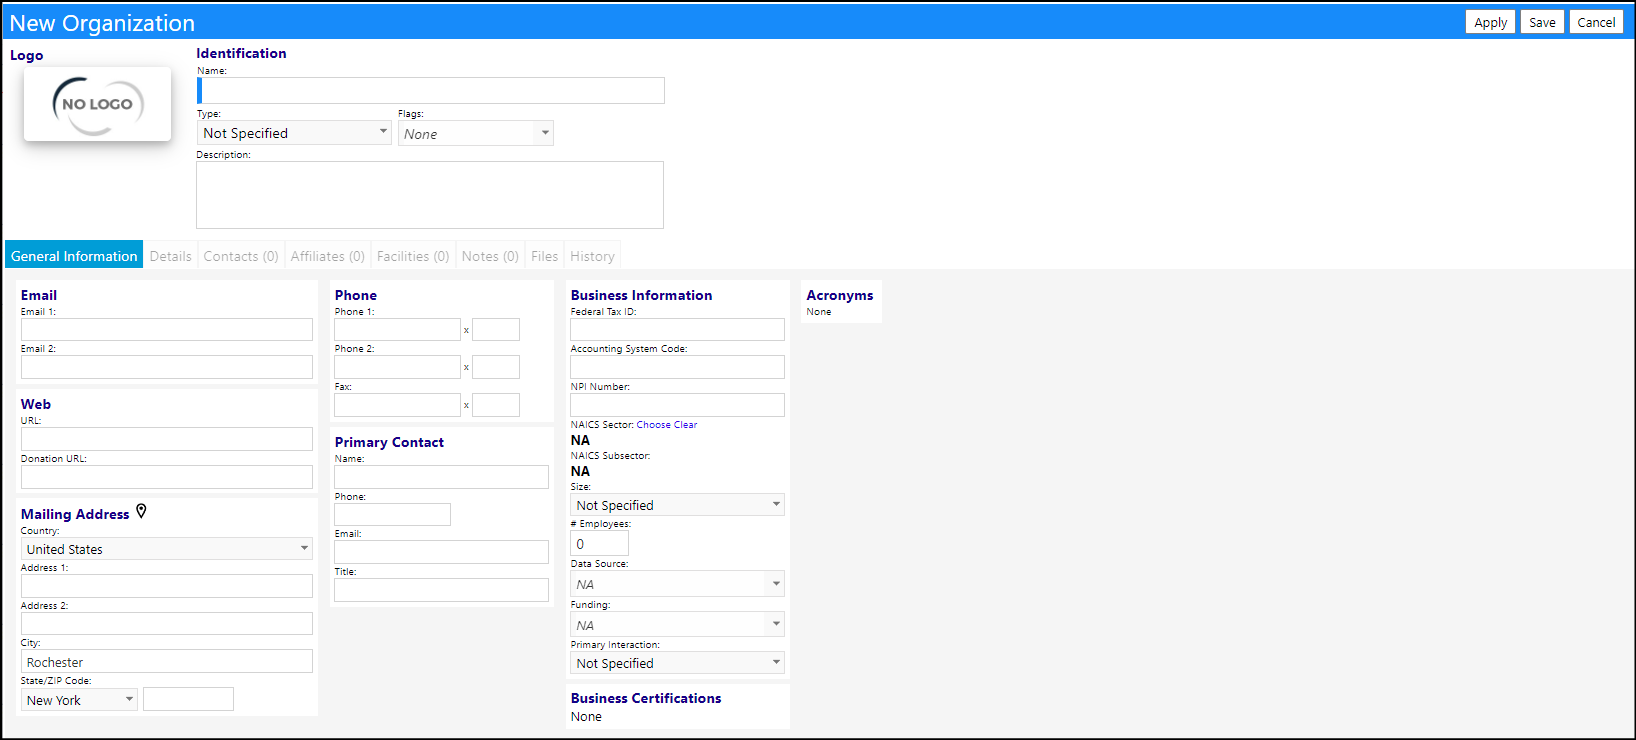Click the Primary Contact Email field
Screen dimensions: 1636x740
point(441,552)
